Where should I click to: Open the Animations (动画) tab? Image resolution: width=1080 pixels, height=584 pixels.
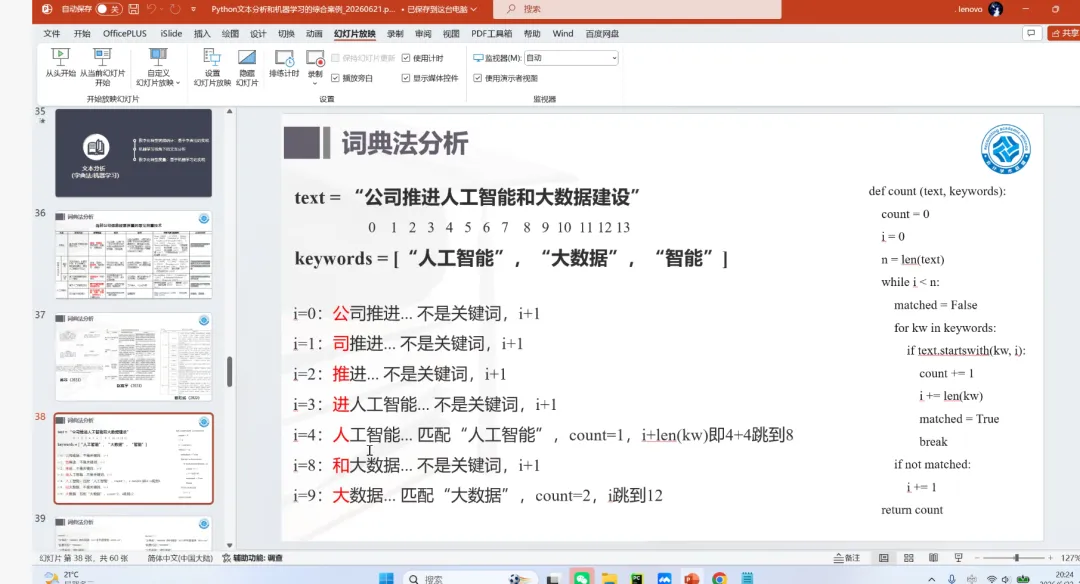pos(314,33)
